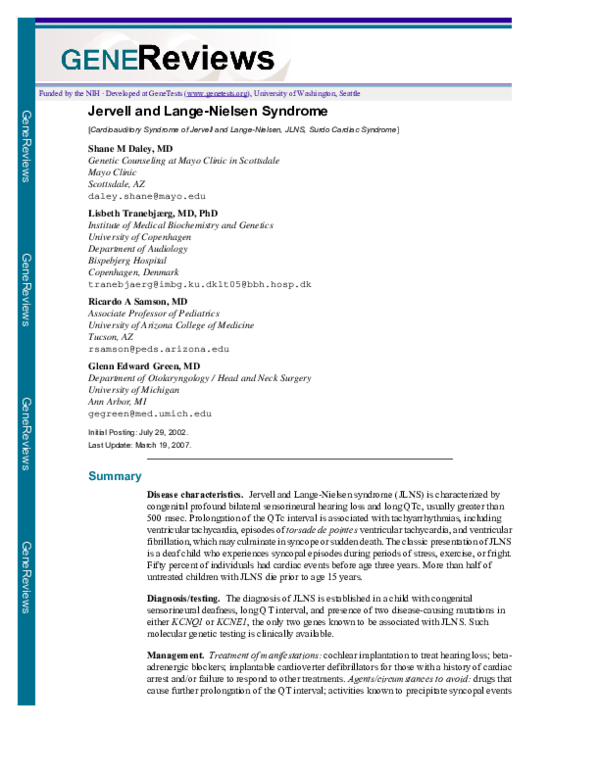Select the bottom vertical GeneReviews sidebar label
Viewport: 600px width, 776px height.
26,577
